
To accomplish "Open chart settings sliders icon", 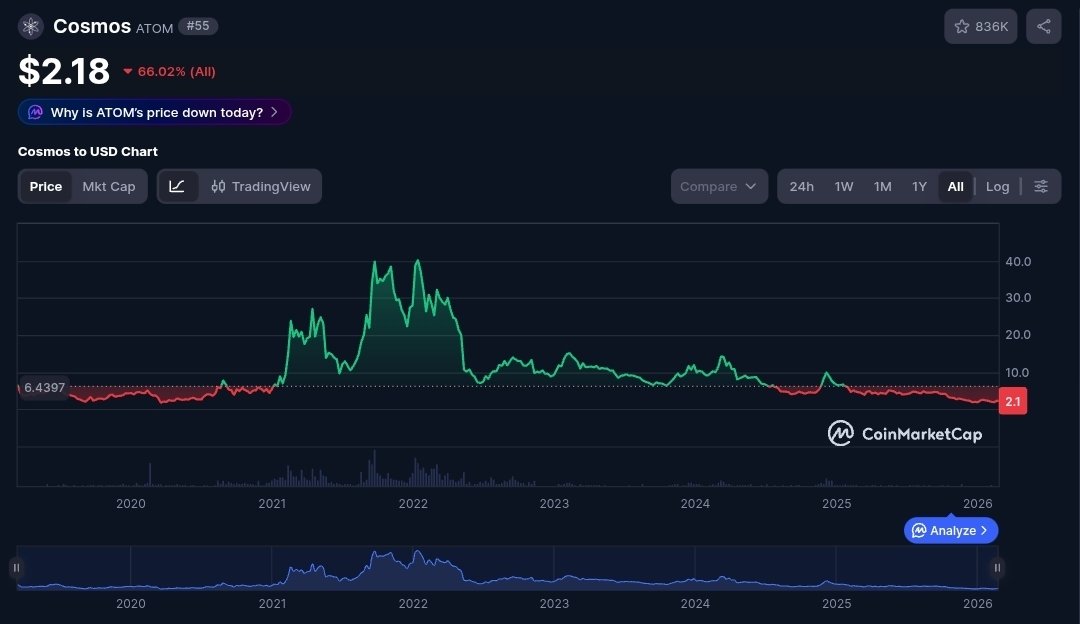I will [1041, 187].
